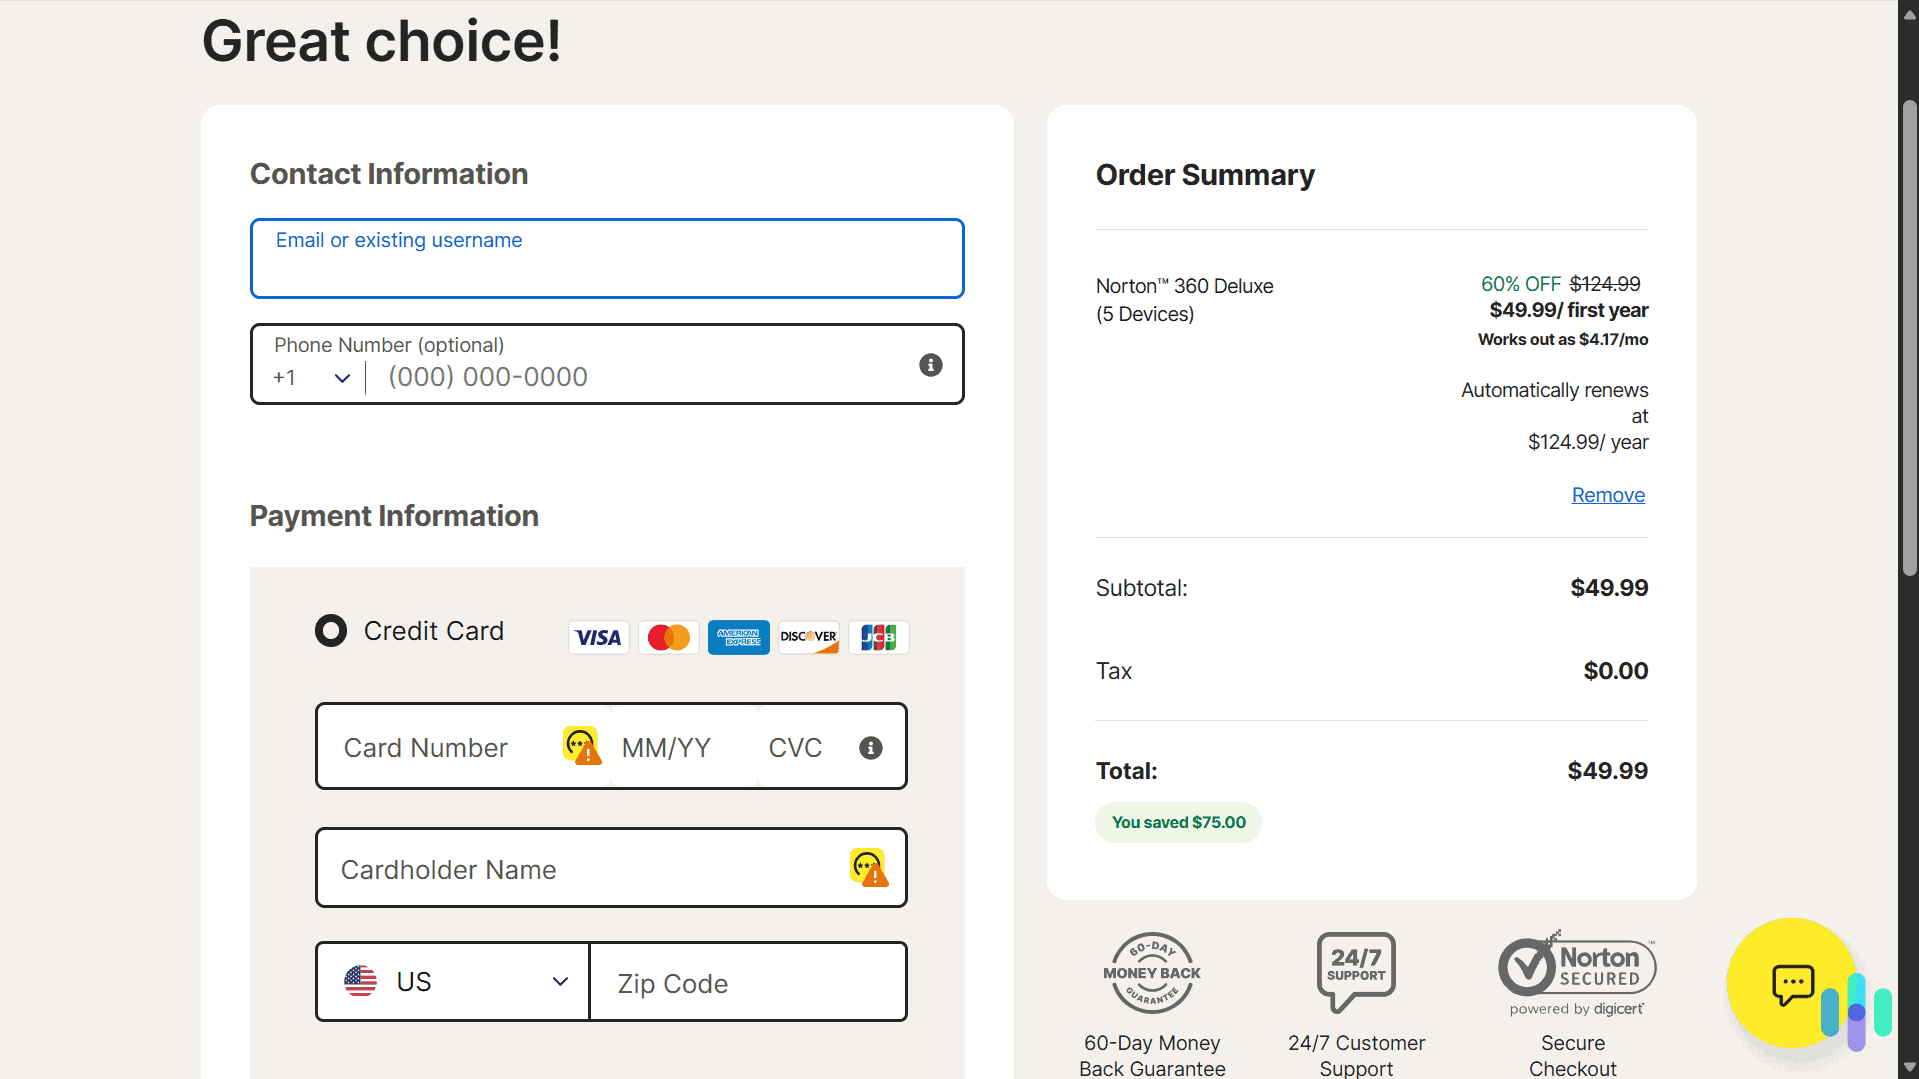Click the 'You saved $75.00' badge
The width and height of the screenshot is (1919, 1079).
click(1178, 822)
